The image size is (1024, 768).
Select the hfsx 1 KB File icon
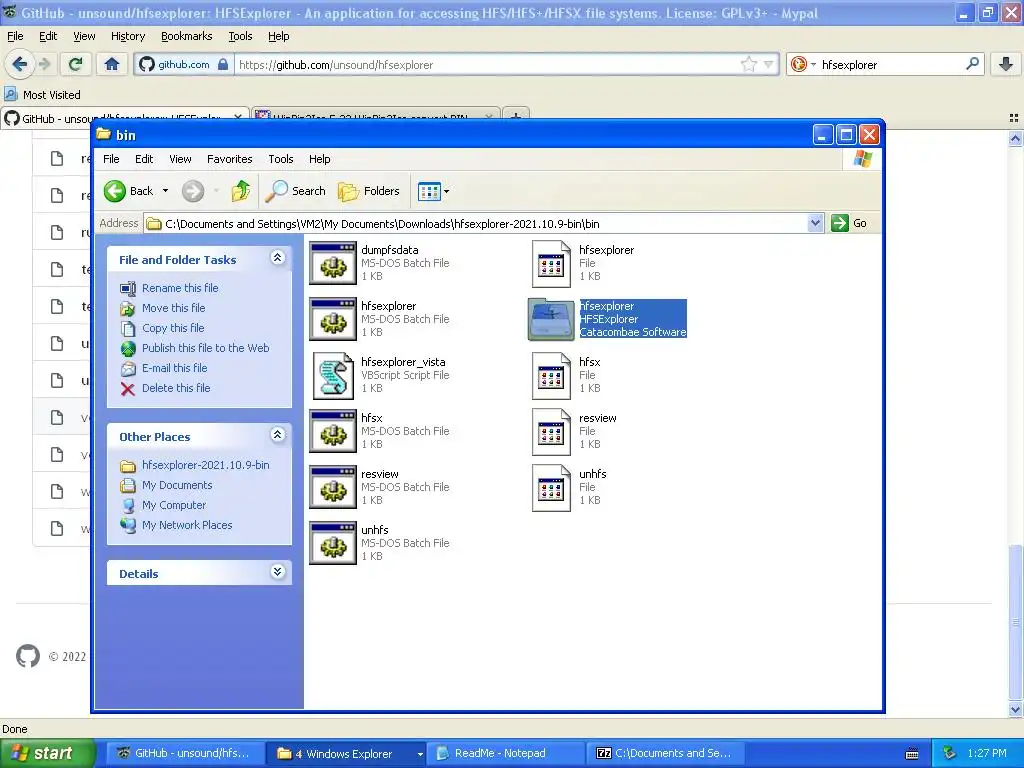tap(551, 376)
